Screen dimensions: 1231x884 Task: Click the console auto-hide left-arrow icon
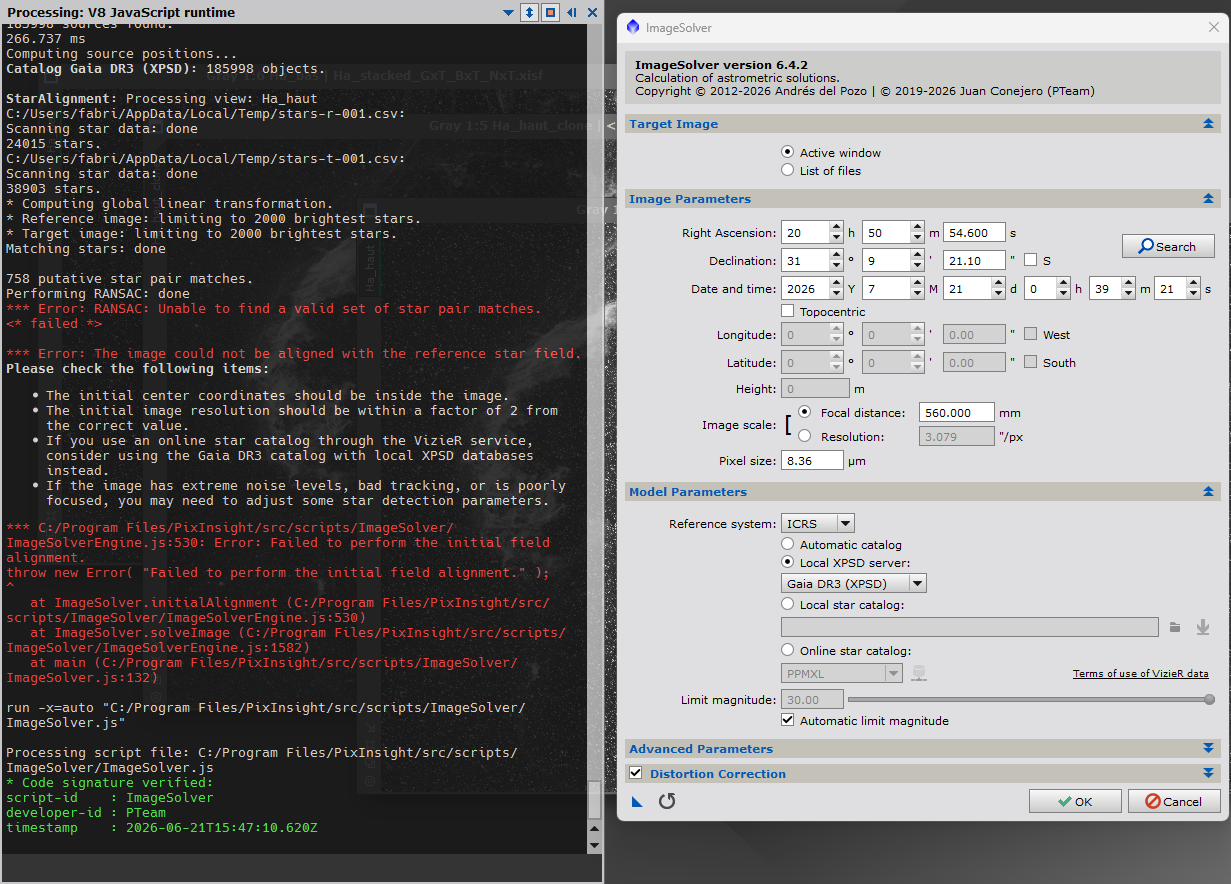click(x=571, y=12)
